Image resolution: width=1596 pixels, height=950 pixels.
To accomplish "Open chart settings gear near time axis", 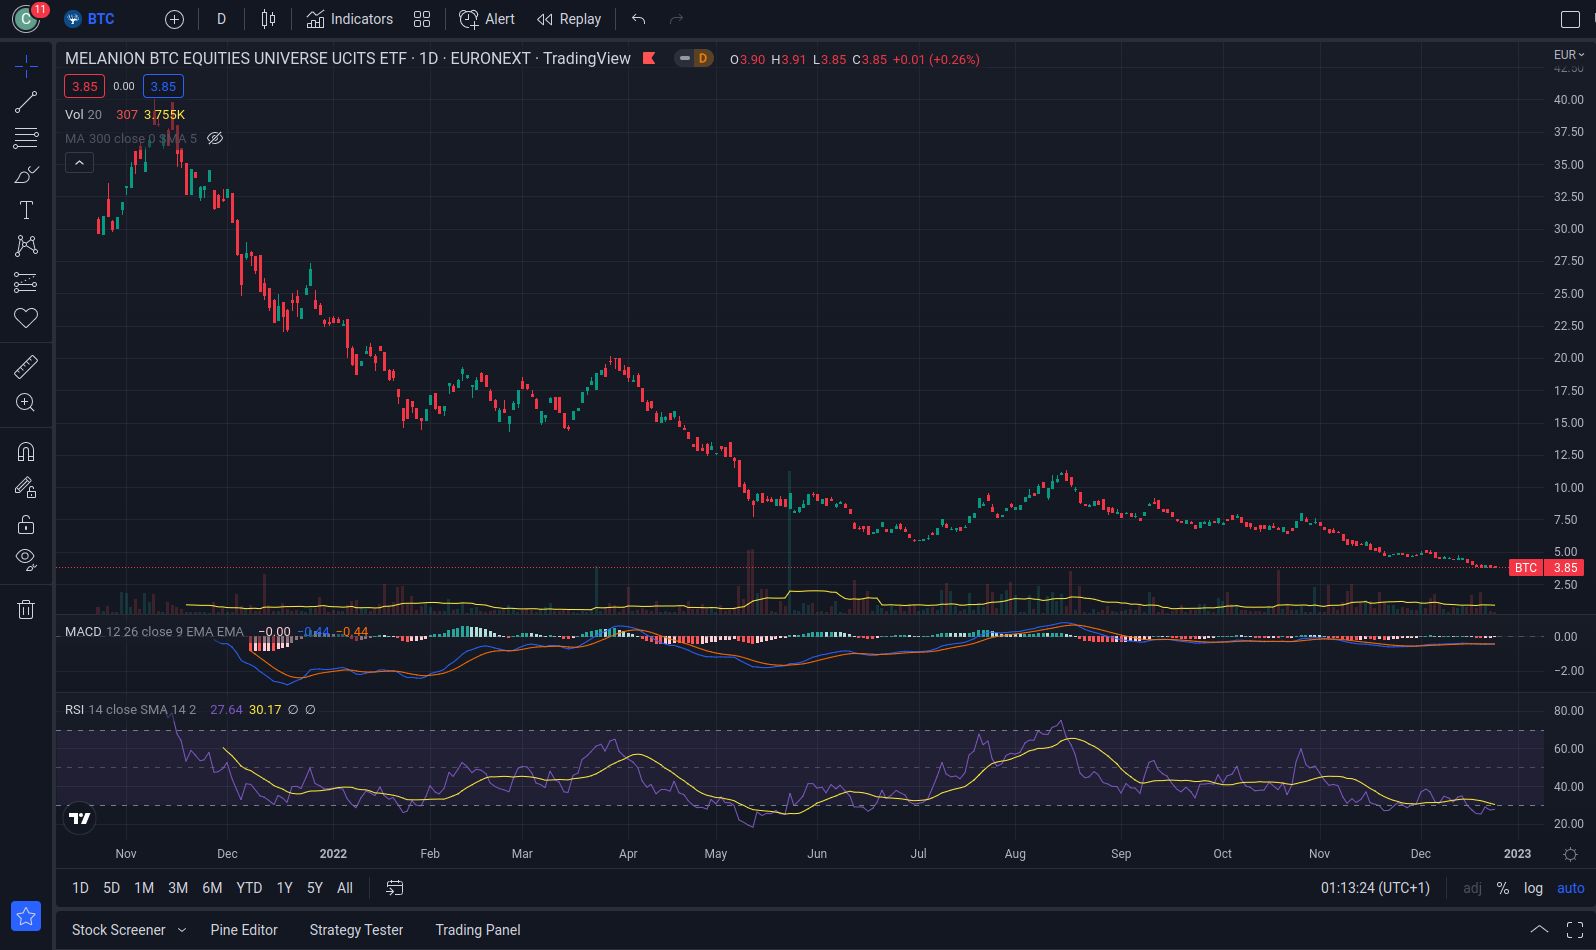I will coord(1570,854).
